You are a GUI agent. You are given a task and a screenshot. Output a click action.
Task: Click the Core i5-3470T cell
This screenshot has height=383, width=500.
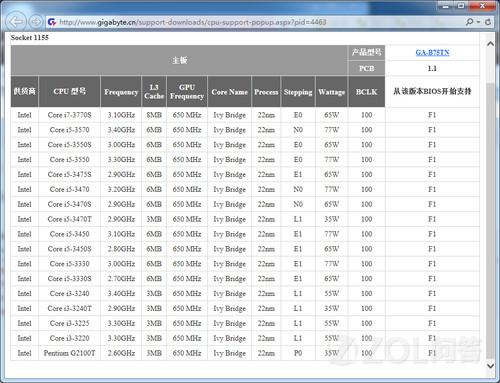tap(69, 219)
